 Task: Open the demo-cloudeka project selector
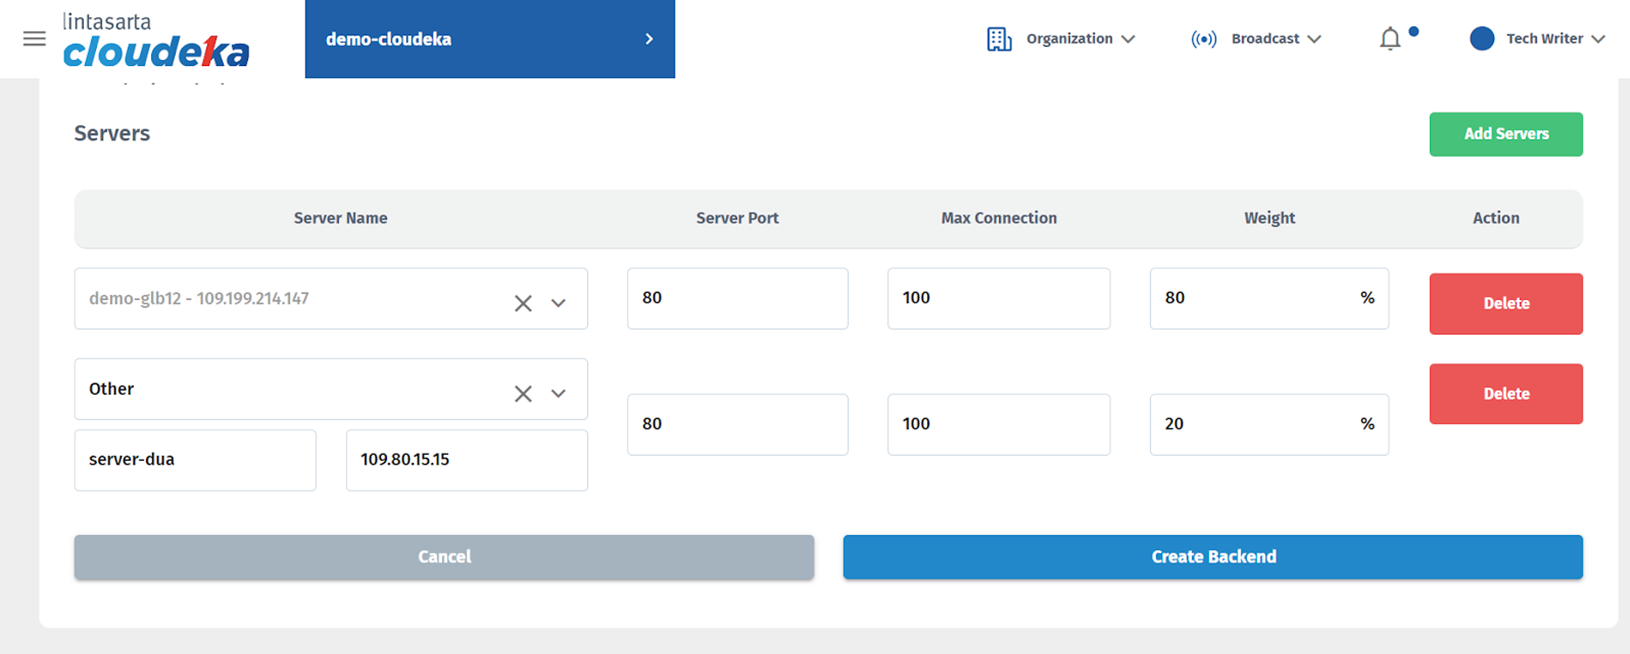click(x=489, y=39)
